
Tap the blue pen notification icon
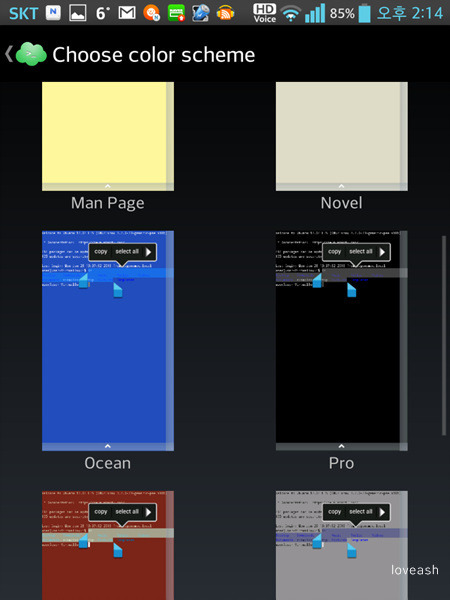(x=201, y=13)
